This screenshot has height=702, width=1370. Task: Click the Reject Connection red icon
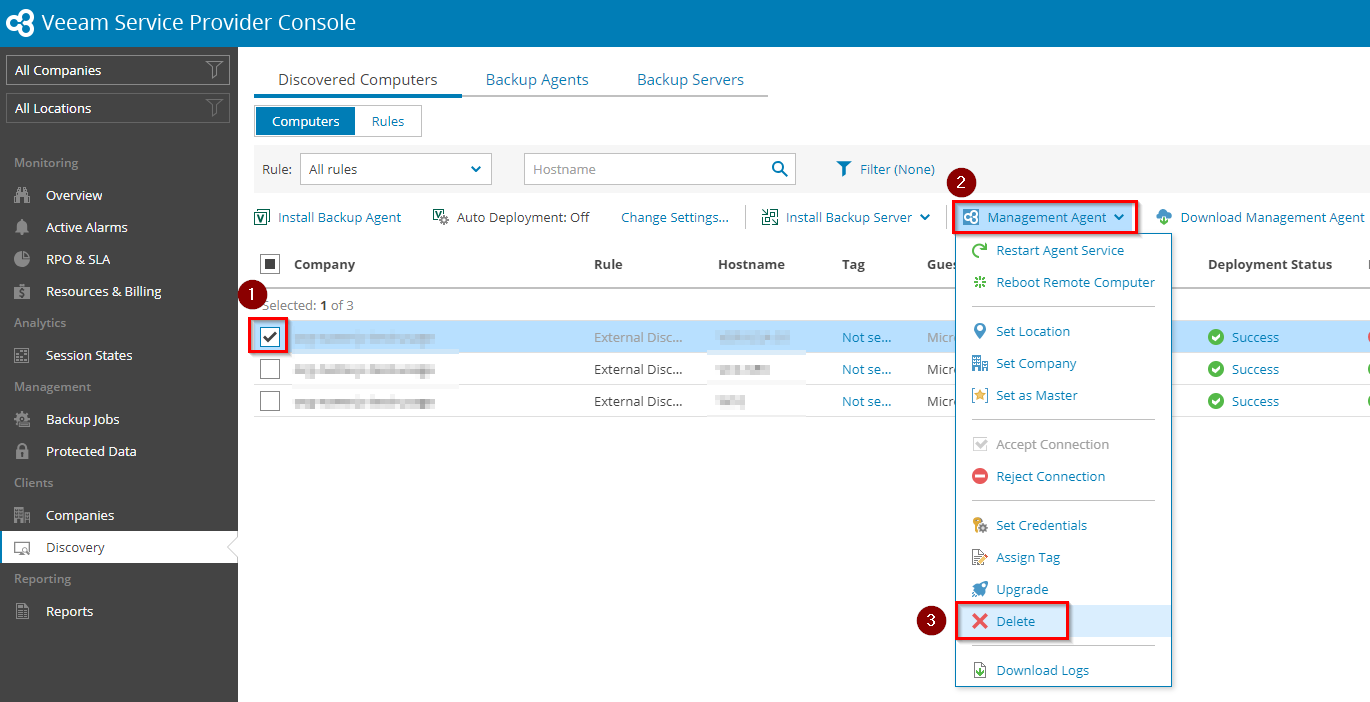tap(980, 476)
